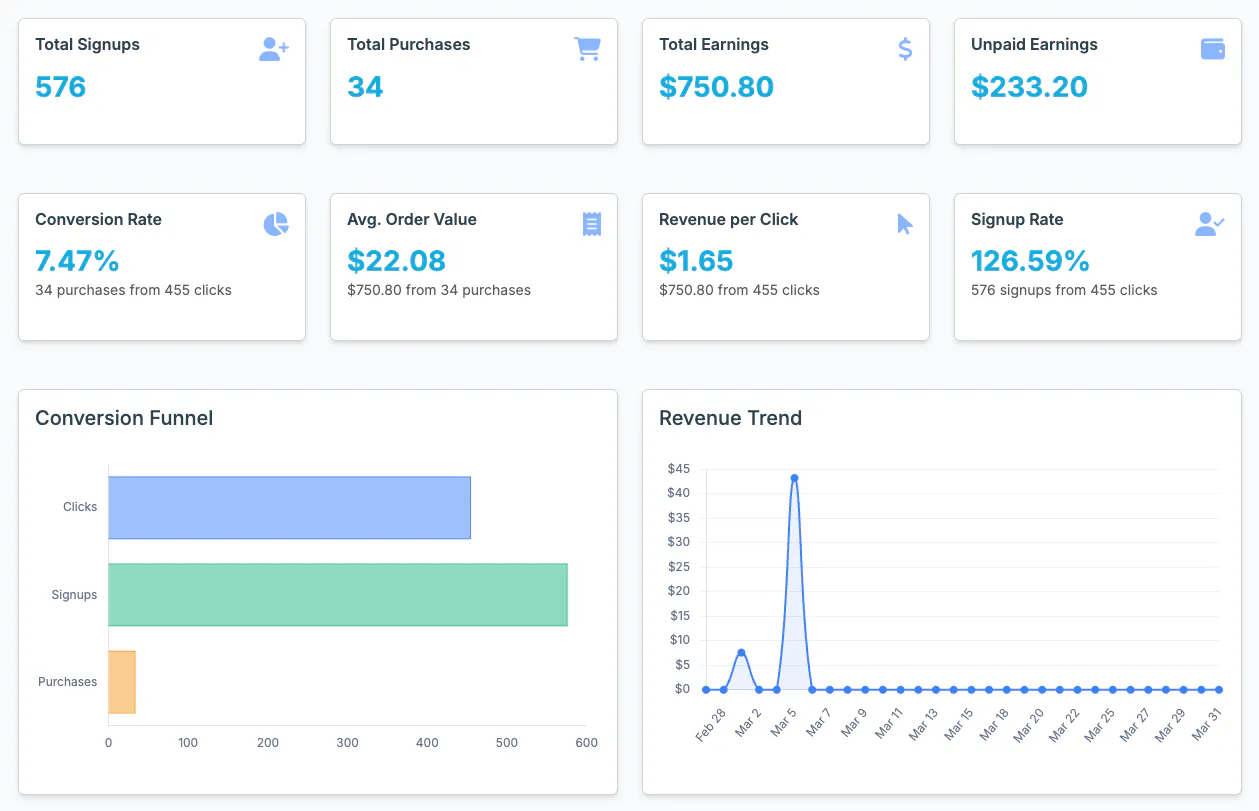Click '$750.80 from 34 purchases' text
Screen dimensions: 1259x811
439,291
